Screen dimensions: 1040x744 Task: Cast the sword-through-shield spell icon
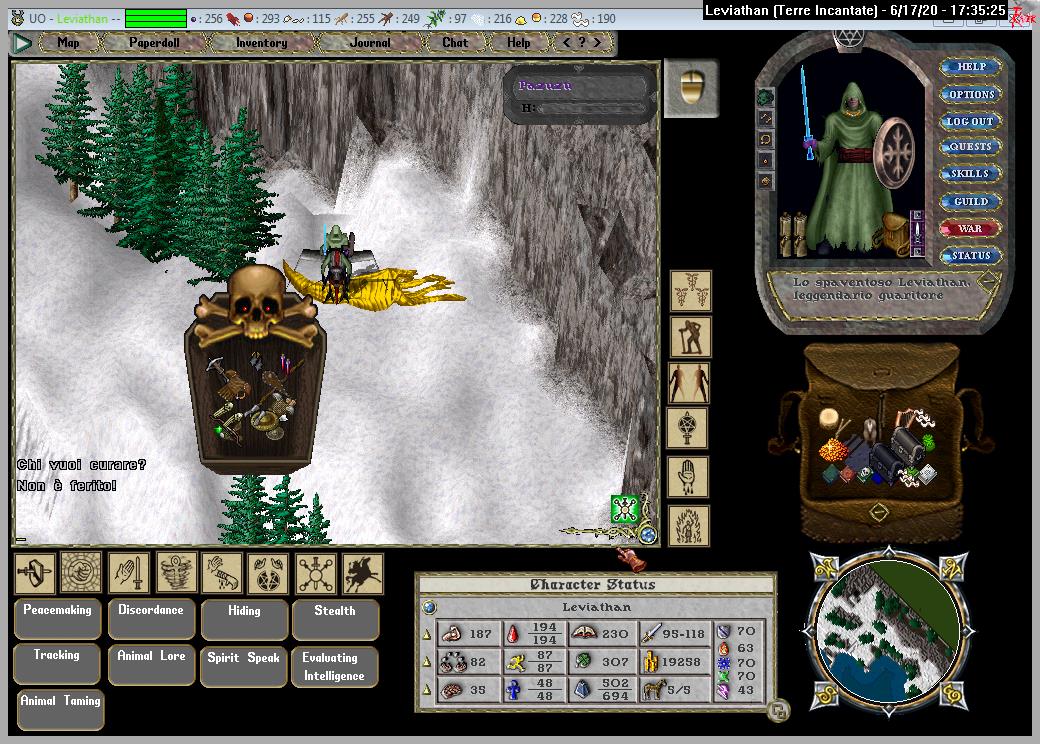[35, 573]
